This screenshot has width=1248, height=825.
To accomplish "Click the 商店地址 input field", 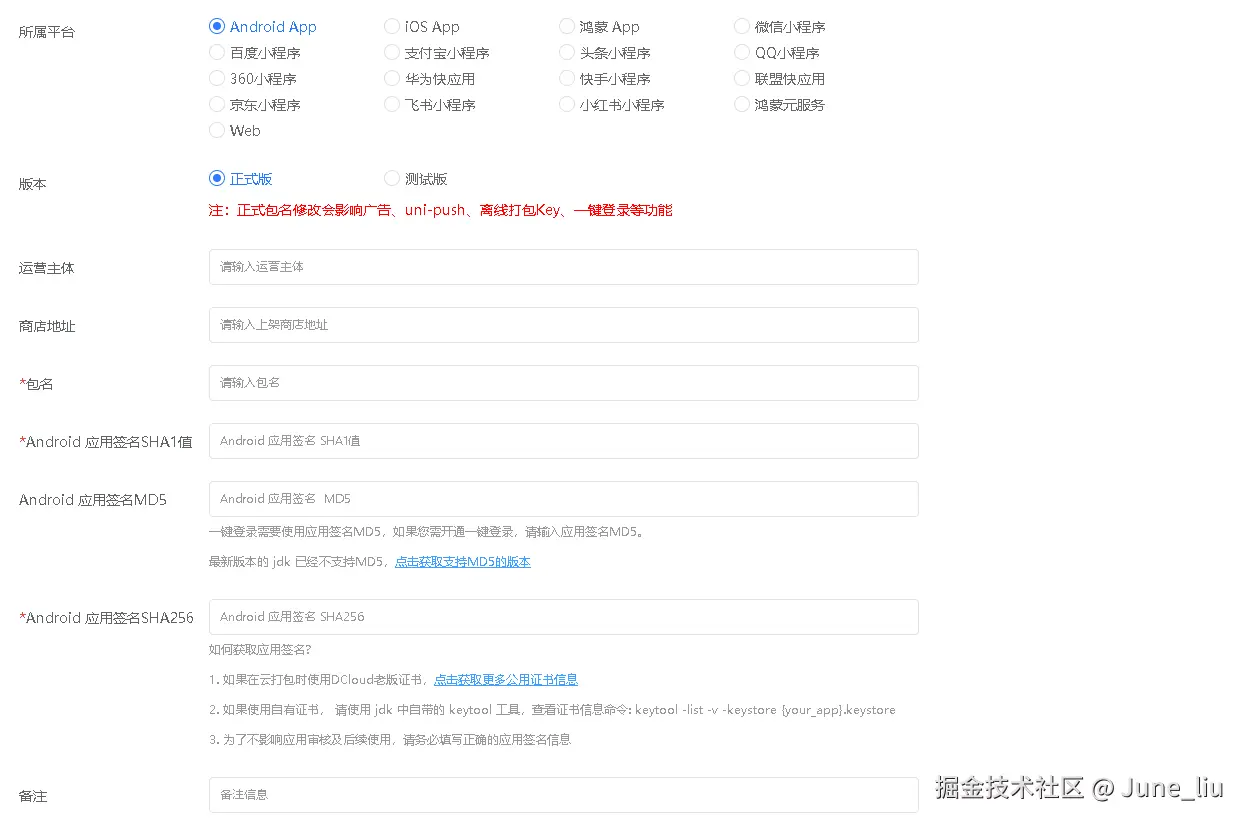I will click(x=563, y=325).
